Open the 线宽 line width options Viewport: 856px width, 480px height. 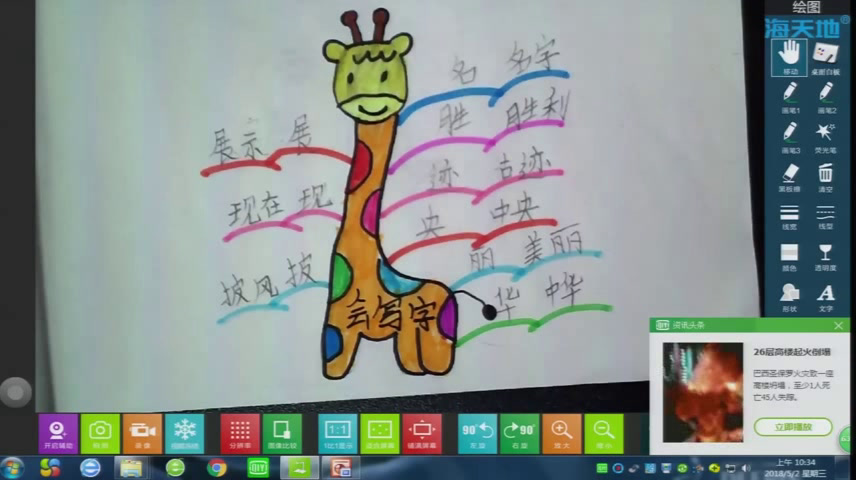790,214
